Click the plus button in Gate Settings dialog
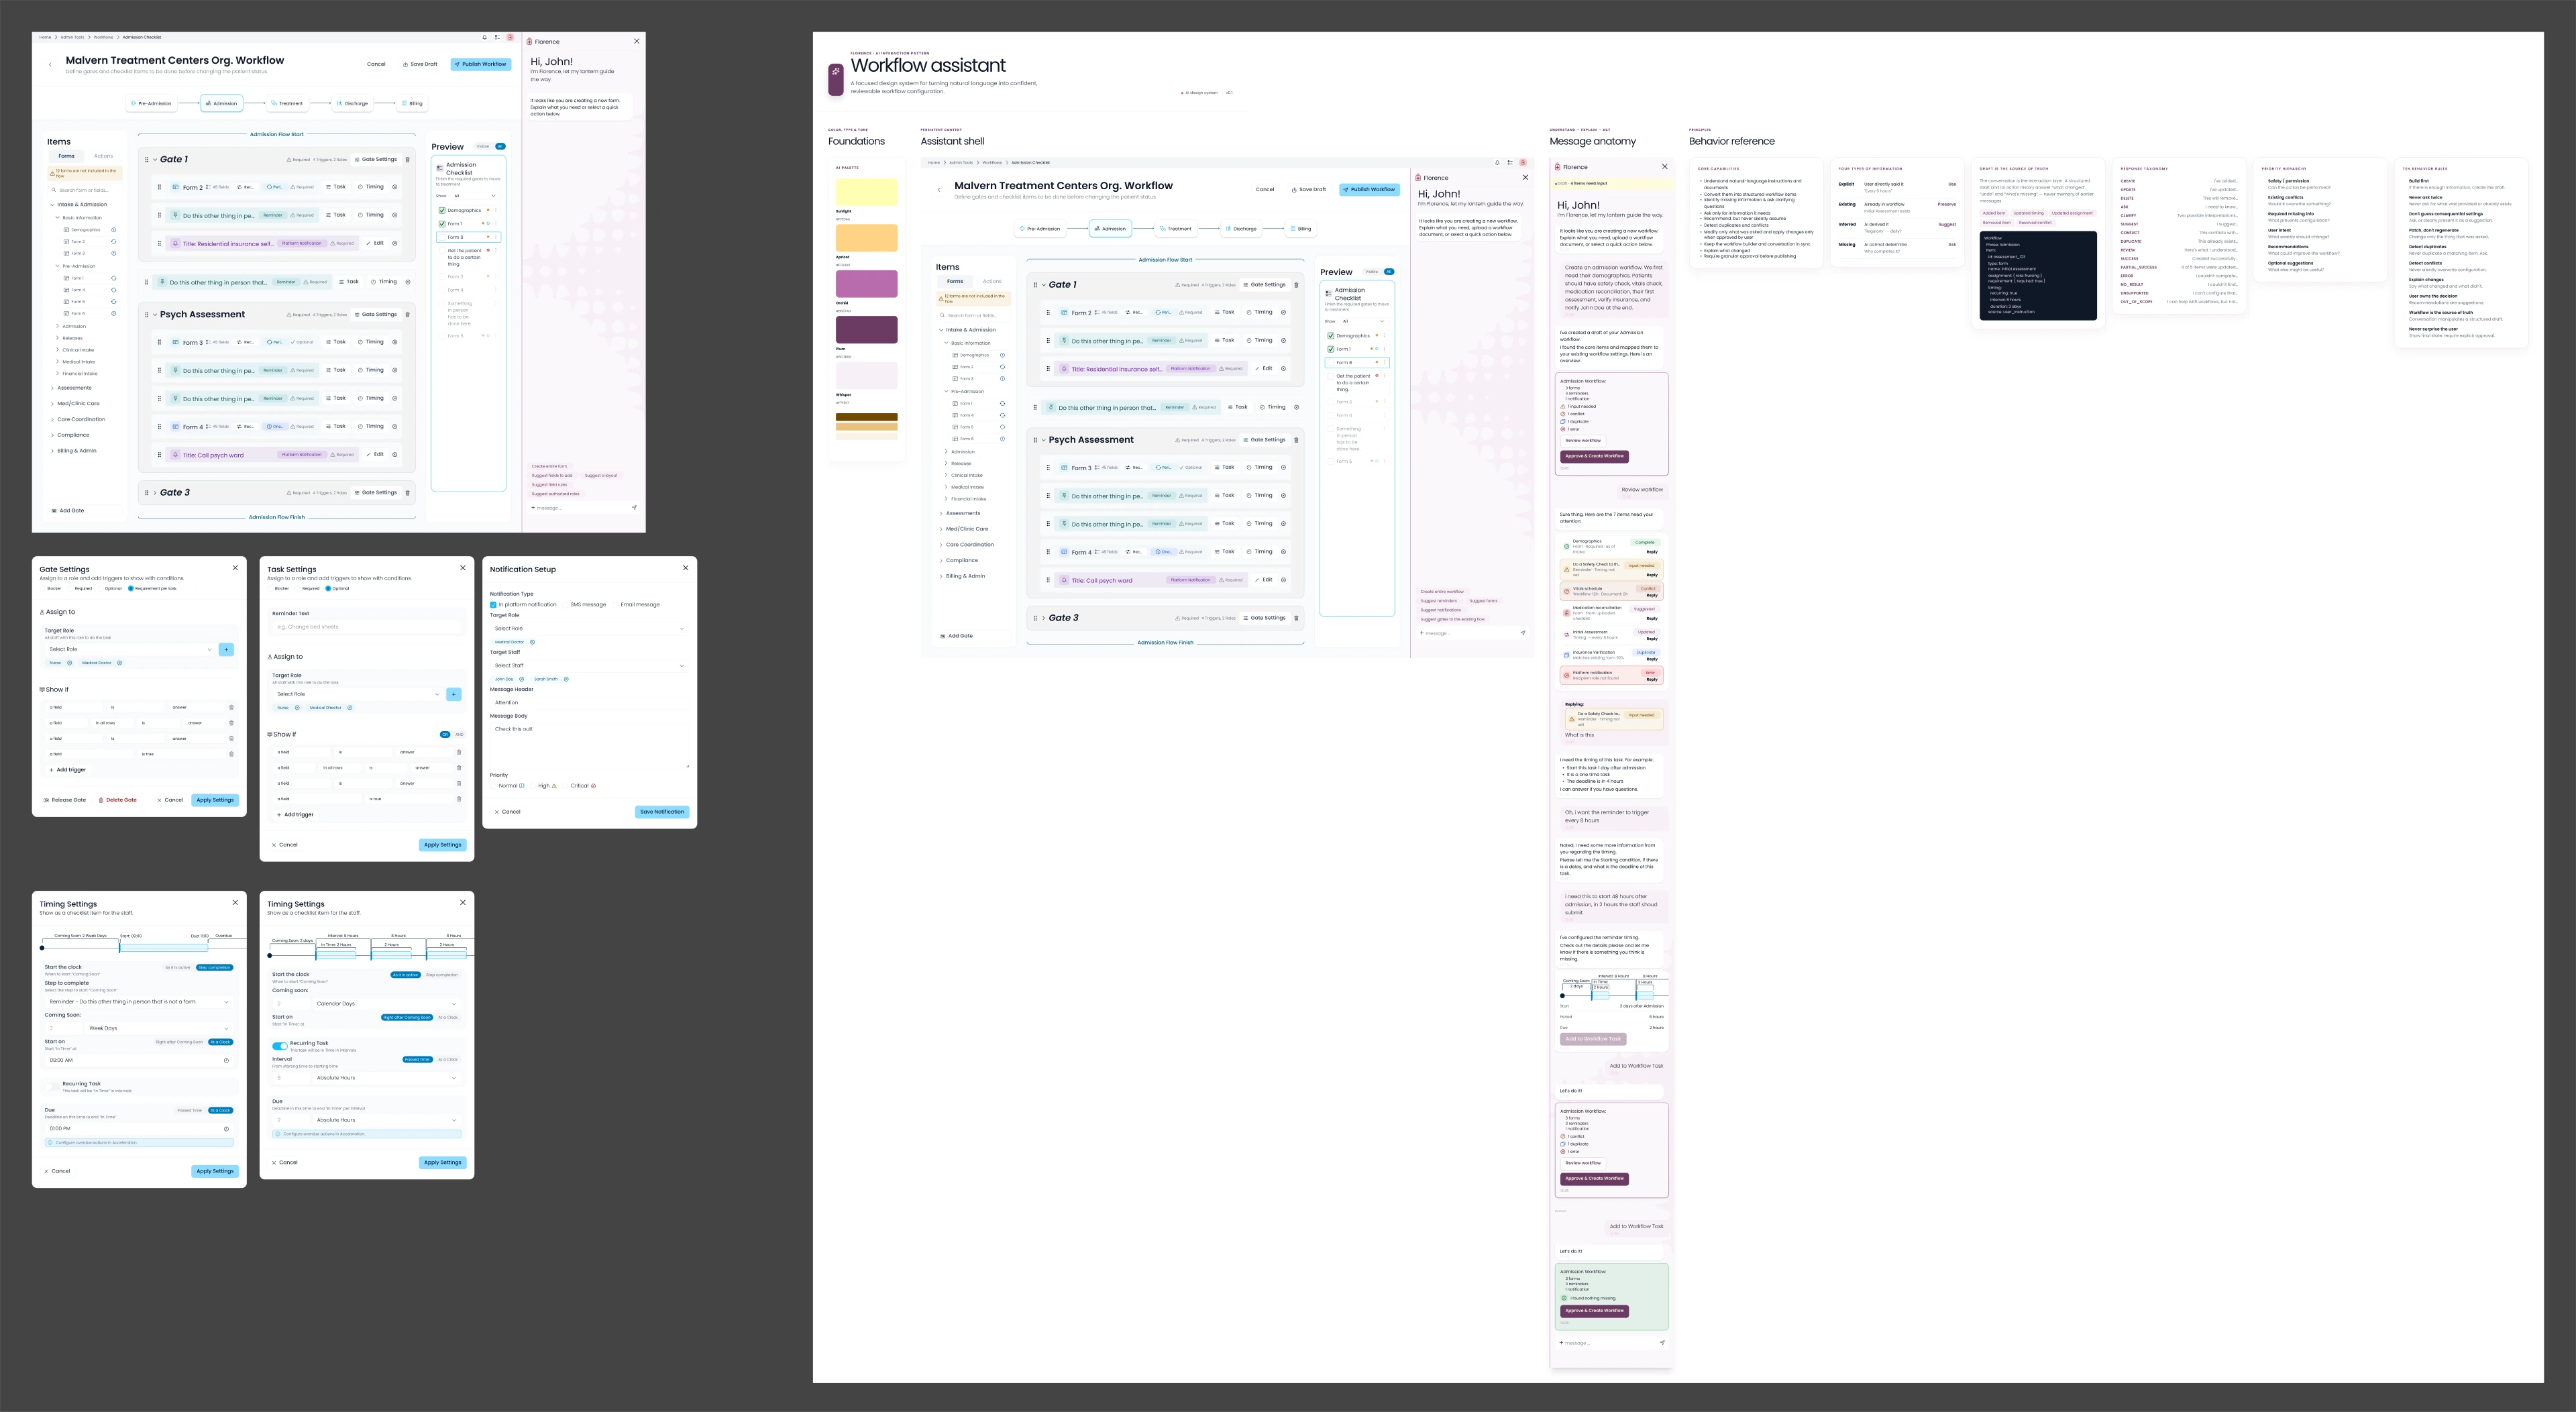 pyautogui.click(x=226, y=649)
